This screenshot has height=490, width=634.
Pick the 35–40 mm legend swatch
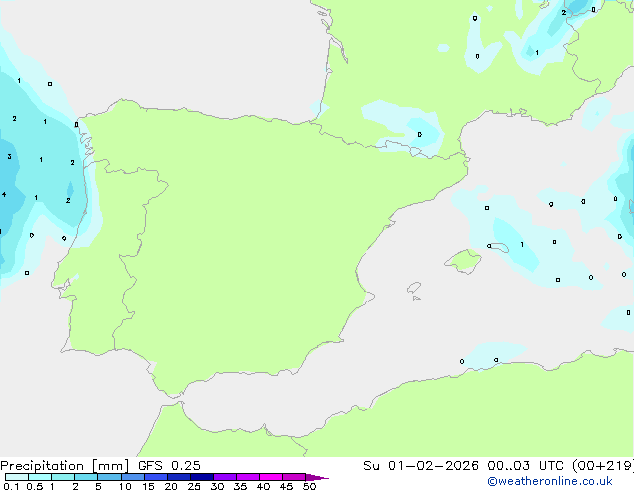coord(248,477)
